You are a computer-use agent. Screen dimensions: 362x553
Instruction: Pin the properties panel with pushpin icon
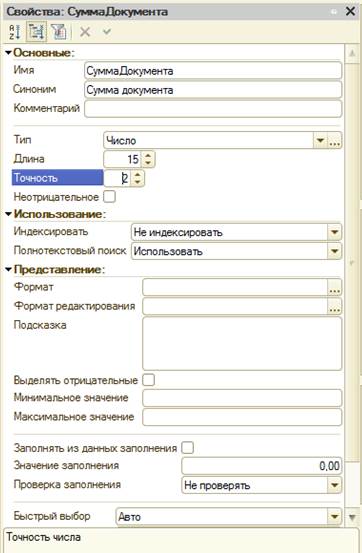point(333,12)
